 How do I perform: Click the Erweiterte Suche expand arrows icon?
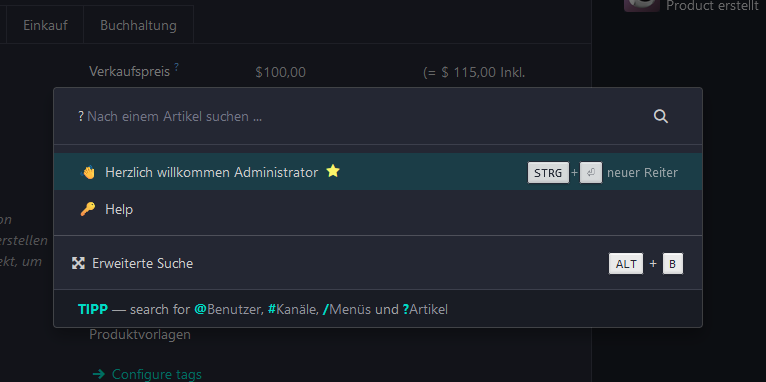pyautogui.click(x=78, y=263)
